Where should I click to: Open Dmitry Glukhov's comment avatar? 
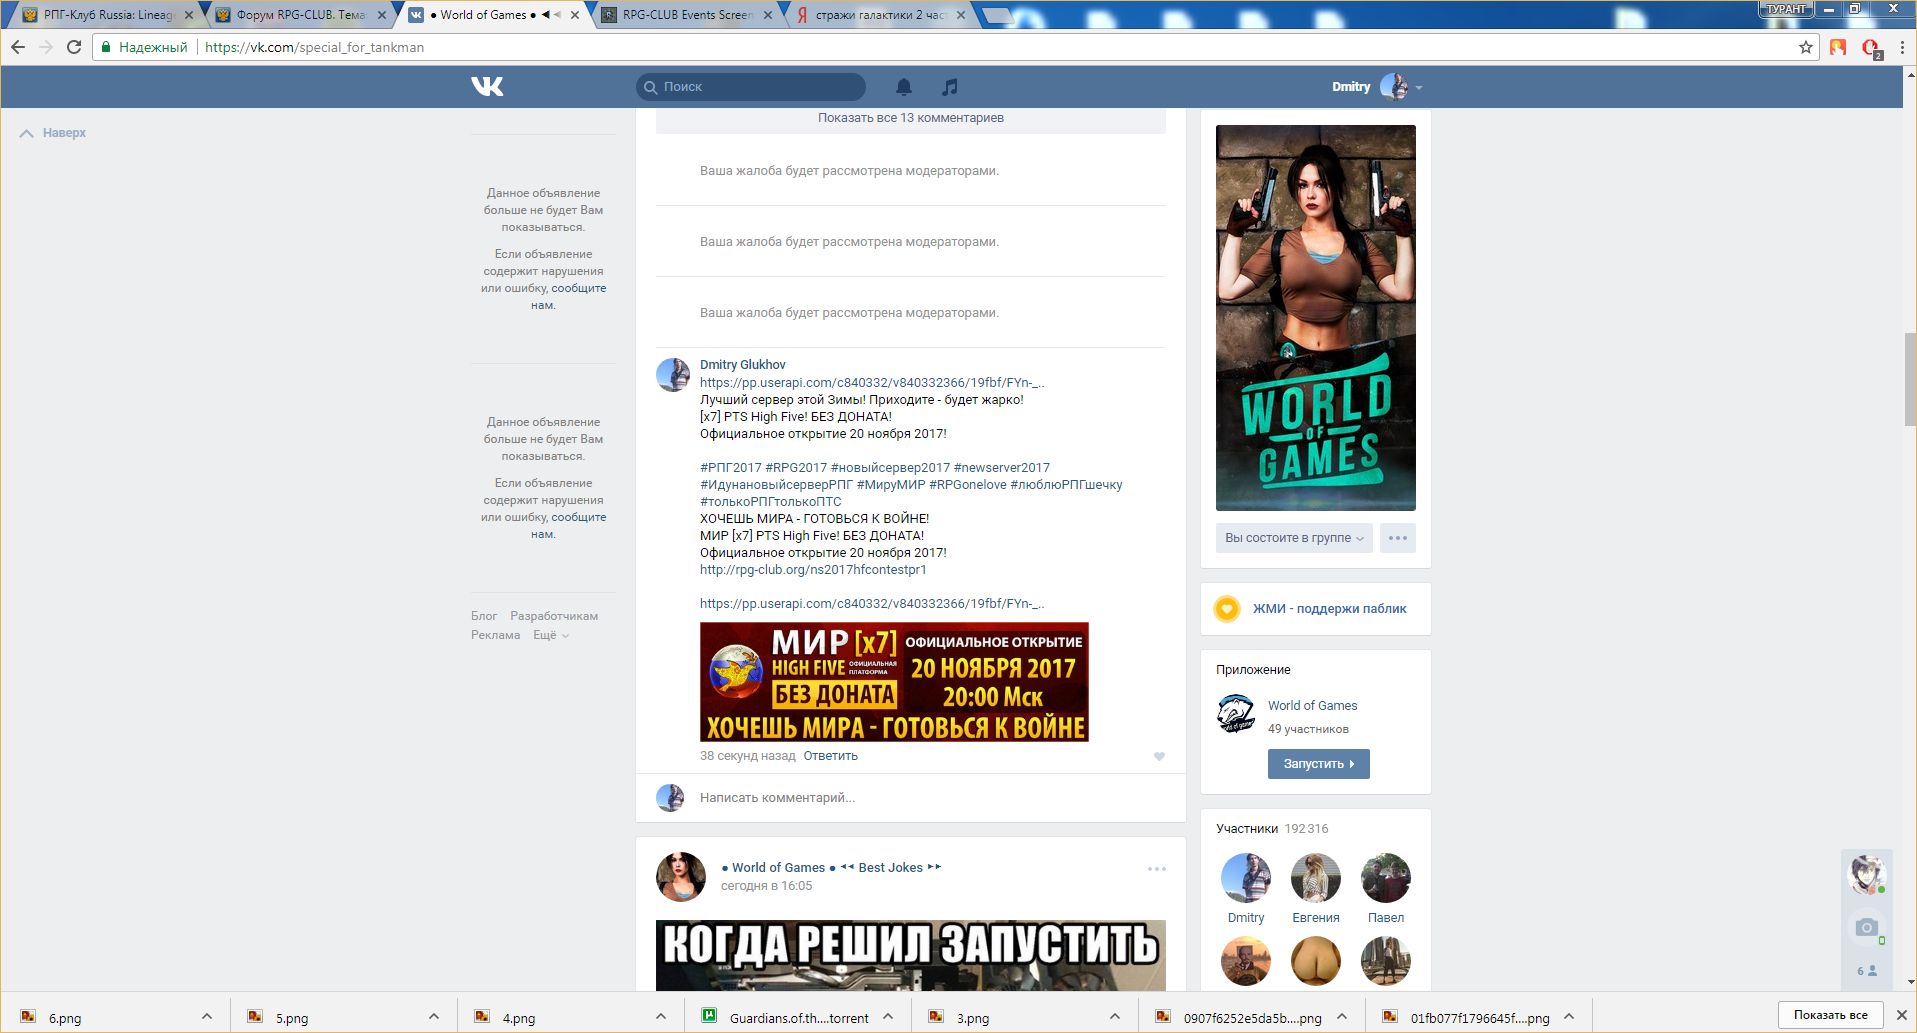pyautogui.click(x=673, y=375)
